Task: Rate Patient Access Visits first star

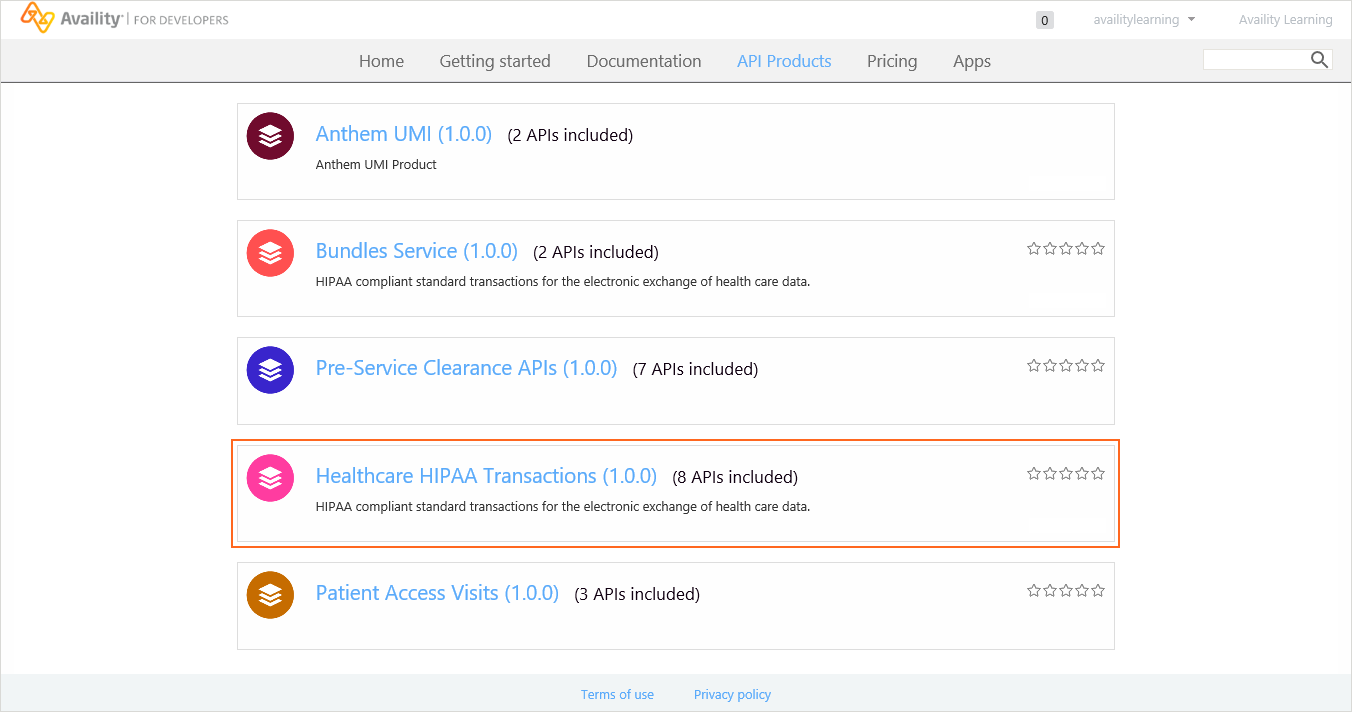Action: (1034, 591)
